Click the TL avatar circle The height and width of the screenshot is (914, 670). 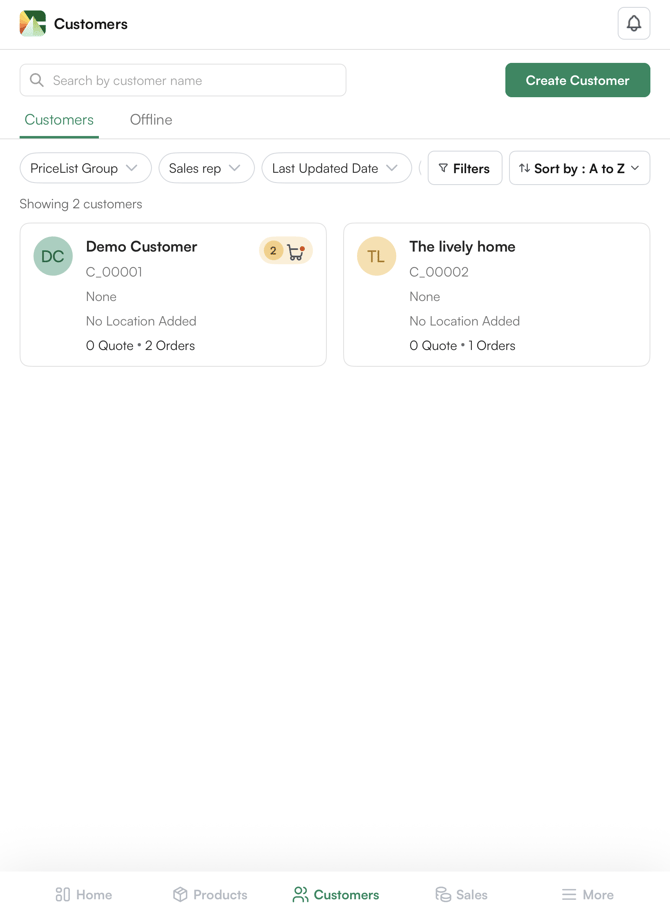(376, 256)
